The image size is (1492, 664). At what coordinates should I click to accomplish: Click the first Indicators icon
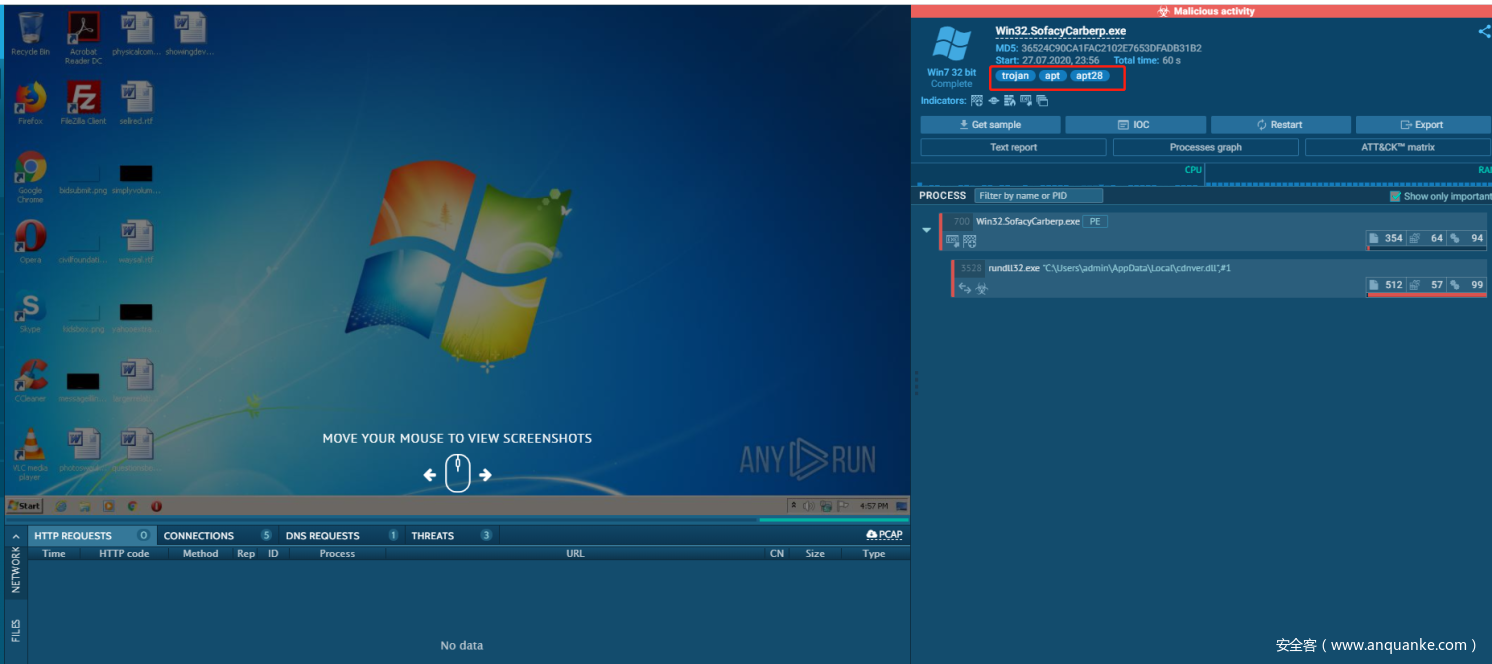(x=976, y=101)
